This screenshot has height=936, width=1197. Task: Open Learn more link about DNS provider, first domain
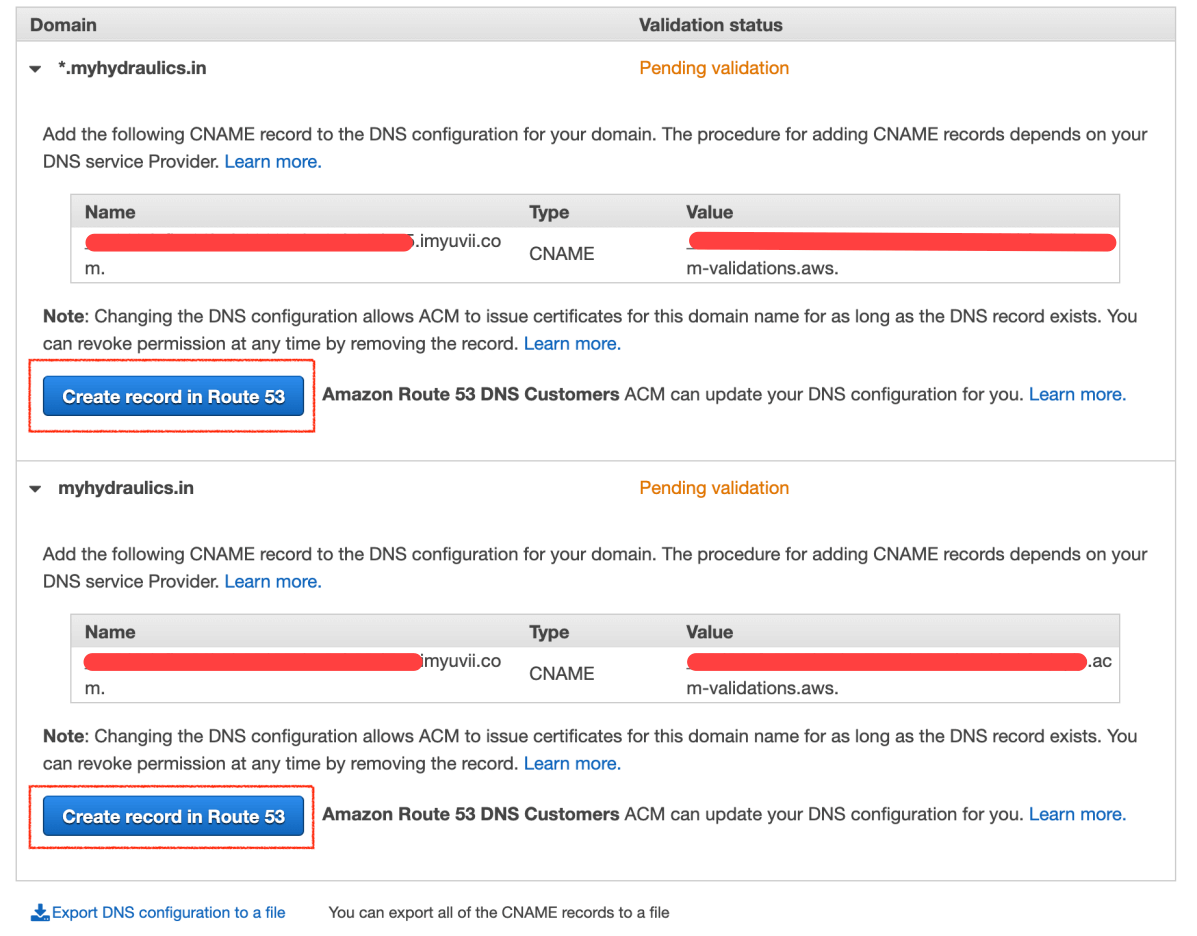point(273,162)
